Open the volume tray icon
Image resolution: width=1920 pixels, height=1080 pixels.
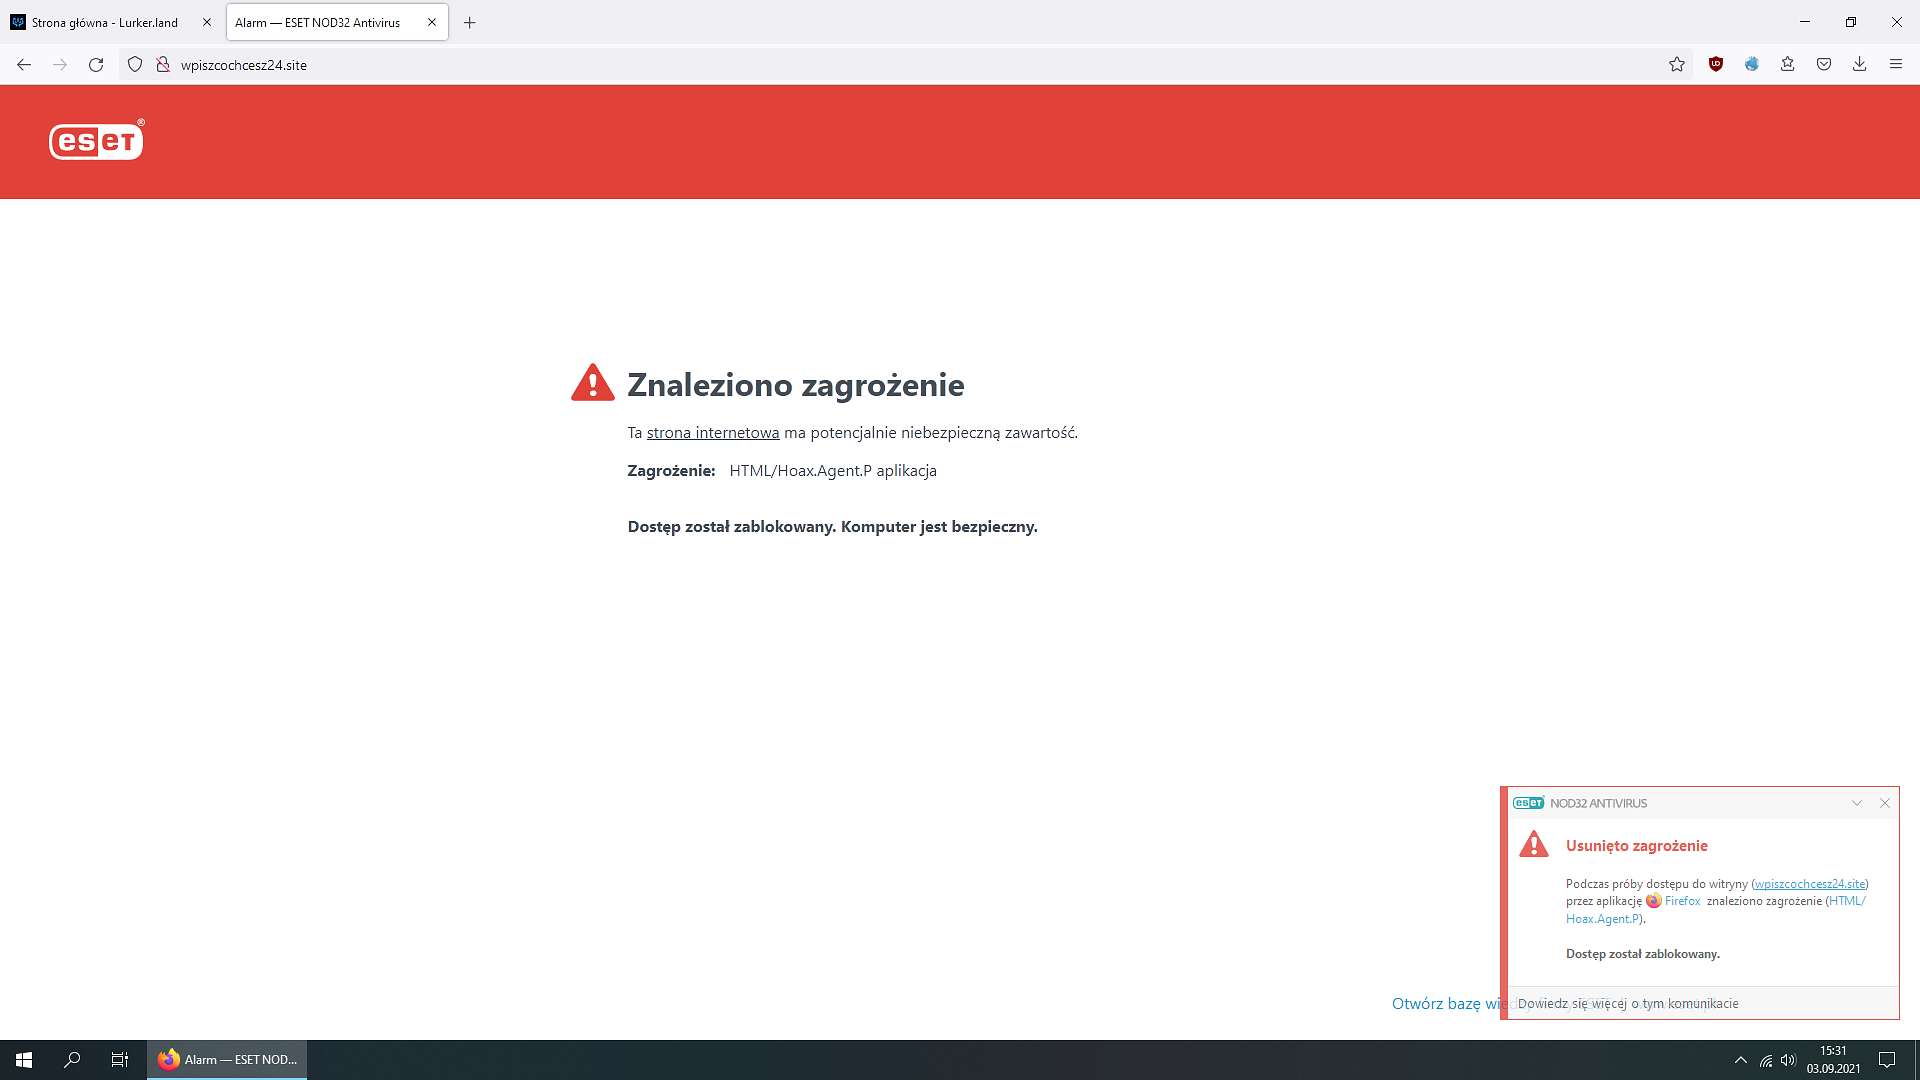tap(1788, 1060)
